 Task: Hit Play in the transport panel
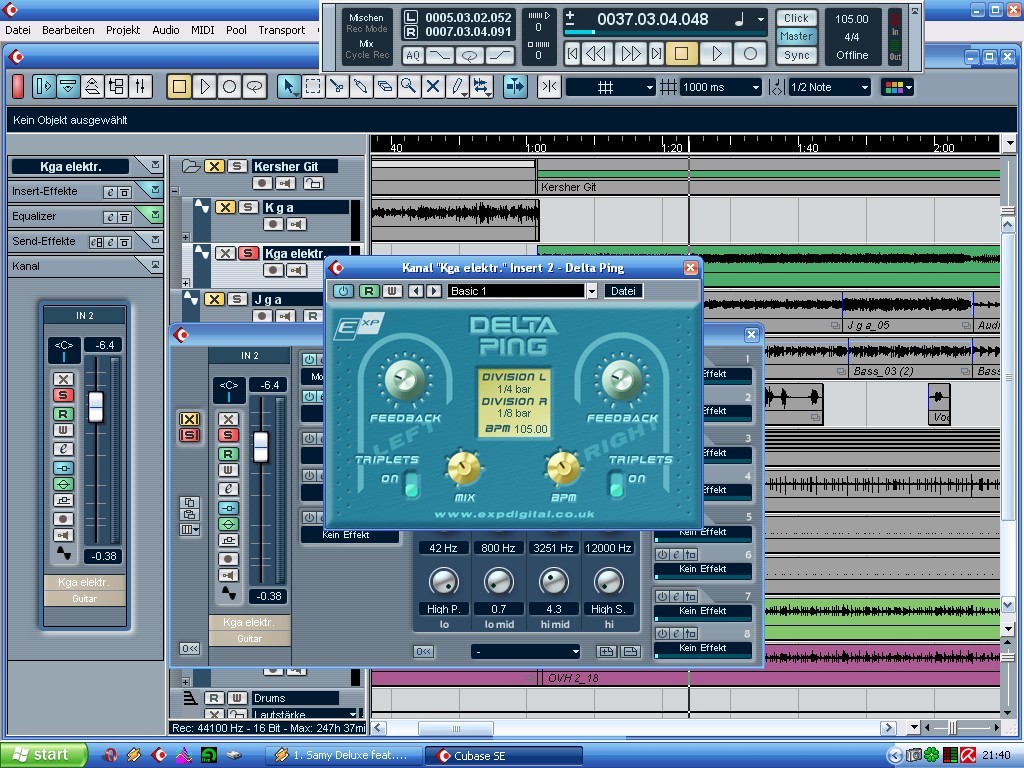click(716, 54)
